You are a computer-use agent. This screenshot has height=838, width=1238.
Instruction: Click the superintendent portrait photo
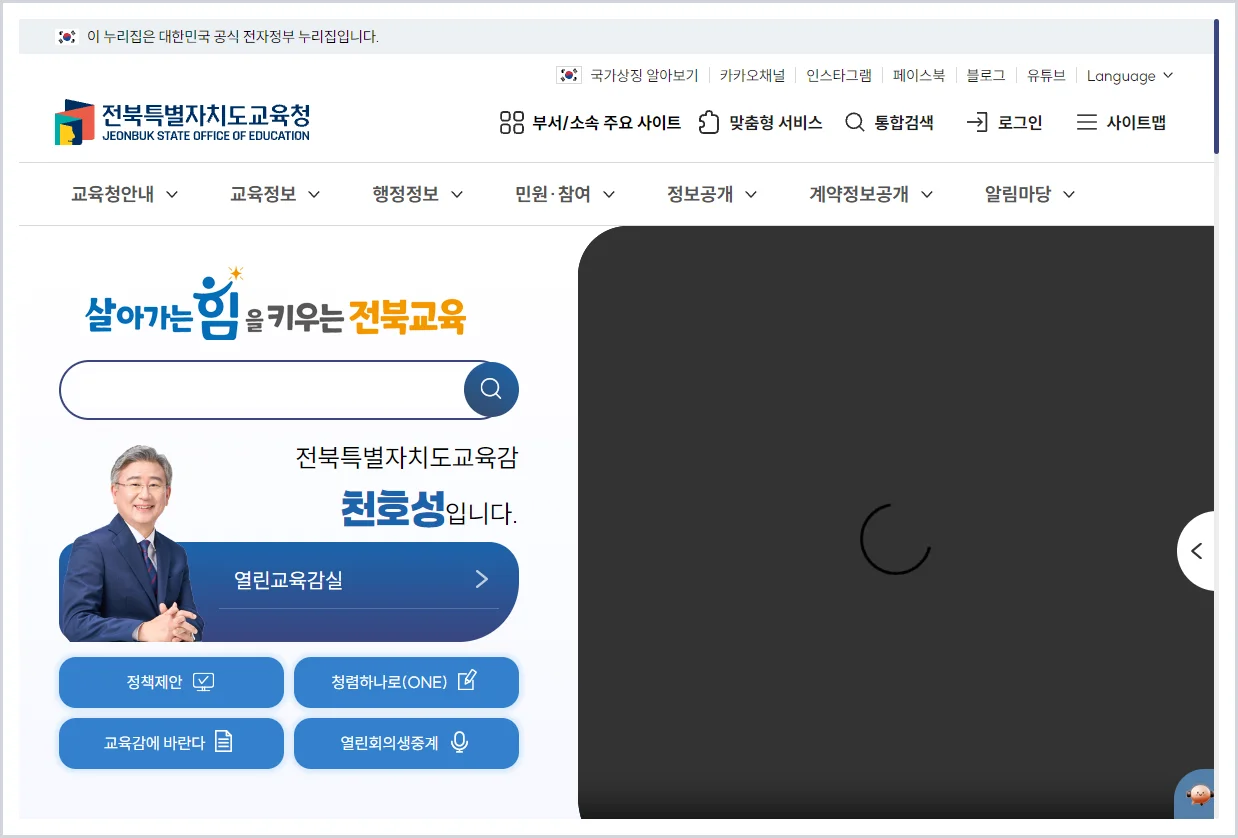(133, 543)
